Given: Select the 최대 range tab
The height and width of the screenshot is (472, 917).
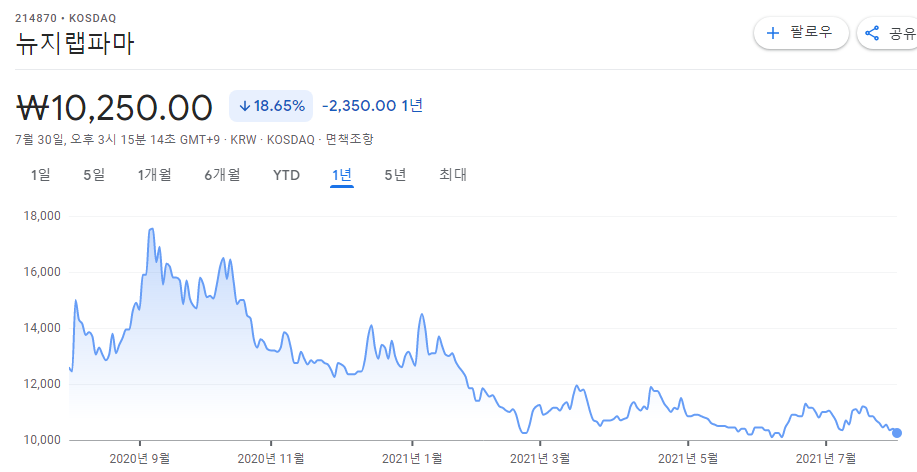Looking at the screenshot, I should coord(453,175).
